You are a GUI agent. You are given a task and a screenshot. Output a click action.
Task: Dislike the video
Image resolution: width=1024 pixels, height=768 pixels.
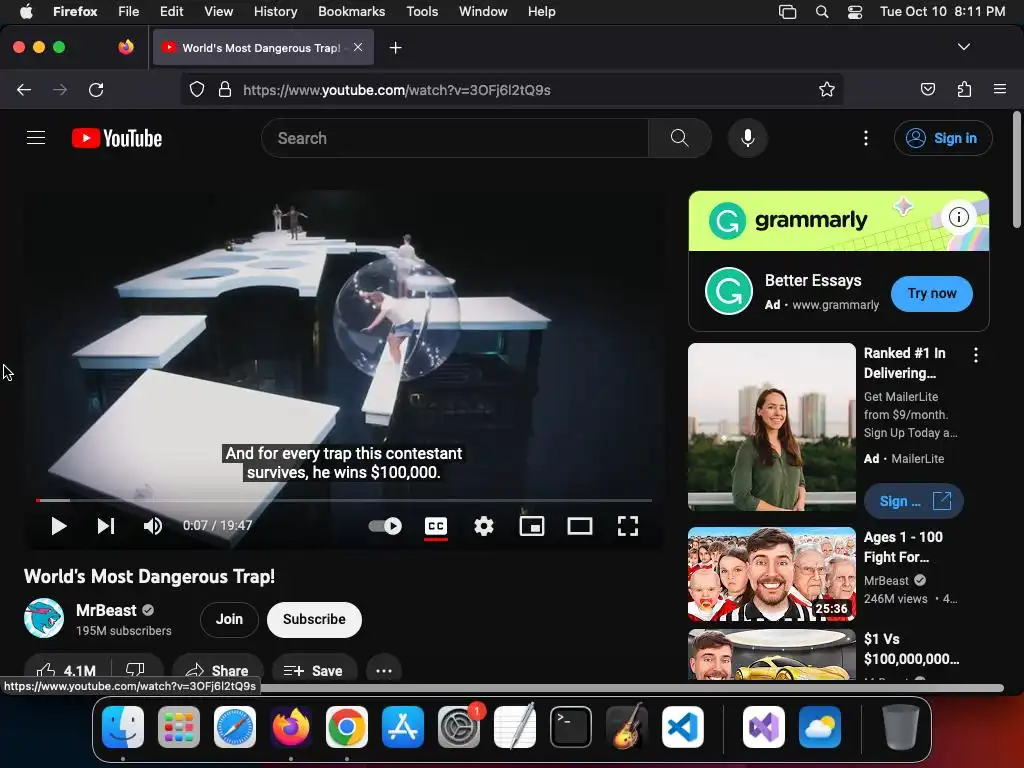point(136,670)
